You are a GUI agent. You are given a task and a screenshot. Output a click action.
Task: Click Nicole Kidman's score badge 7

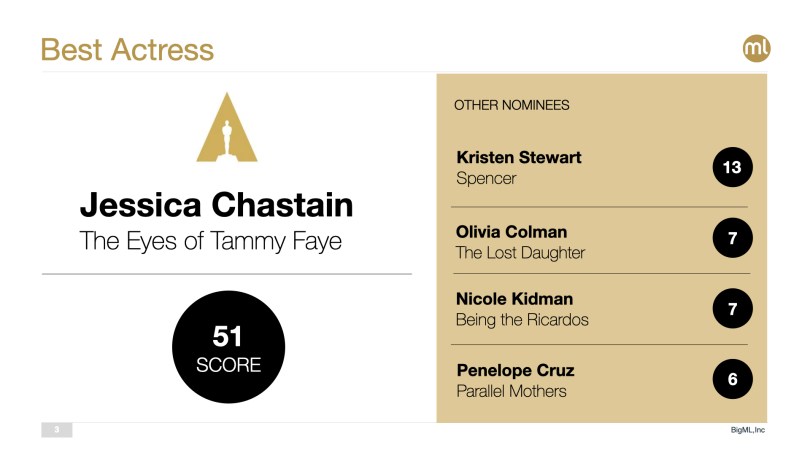coord(731,309)
